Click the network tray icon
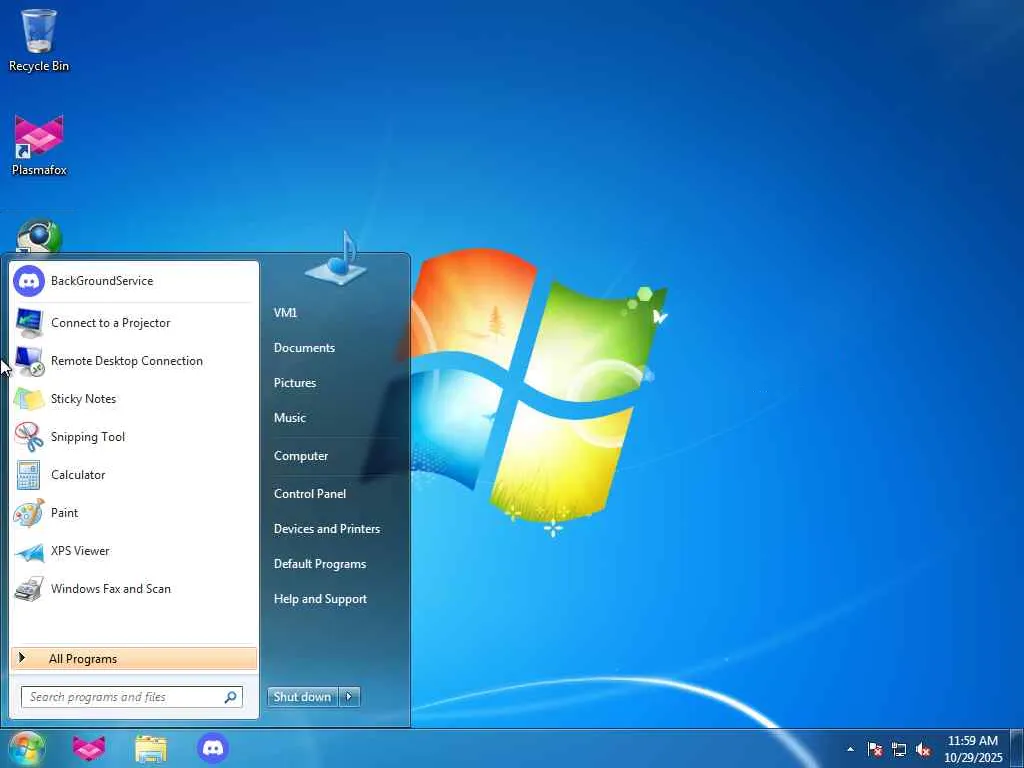Screen dimensions: 1024x768 [899, 749]
